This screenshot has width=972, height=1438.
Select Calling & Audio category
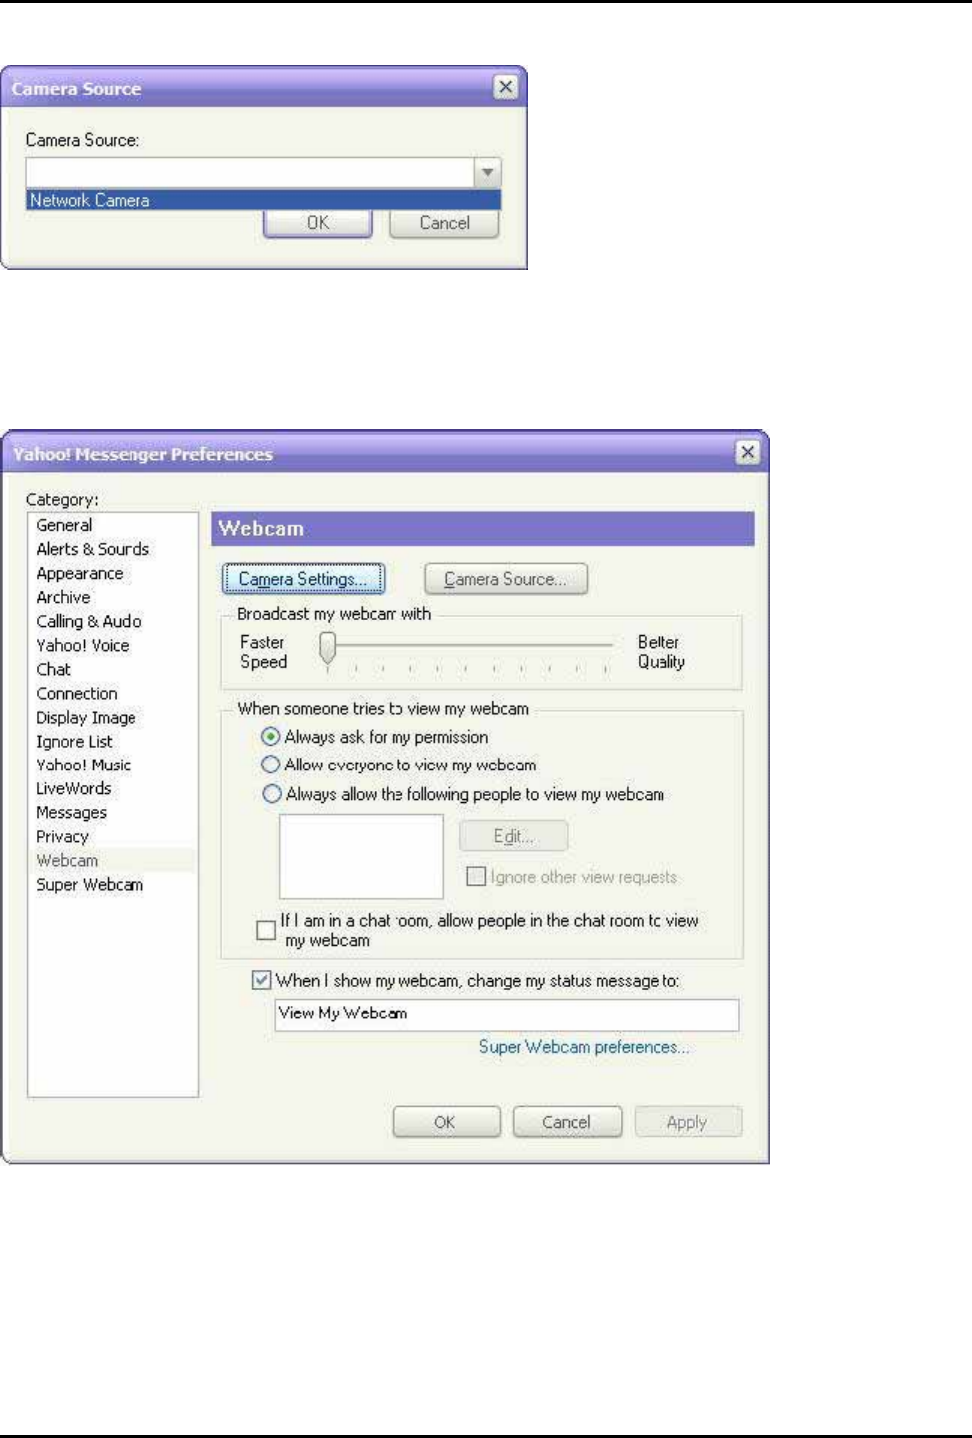click(89, 621)
